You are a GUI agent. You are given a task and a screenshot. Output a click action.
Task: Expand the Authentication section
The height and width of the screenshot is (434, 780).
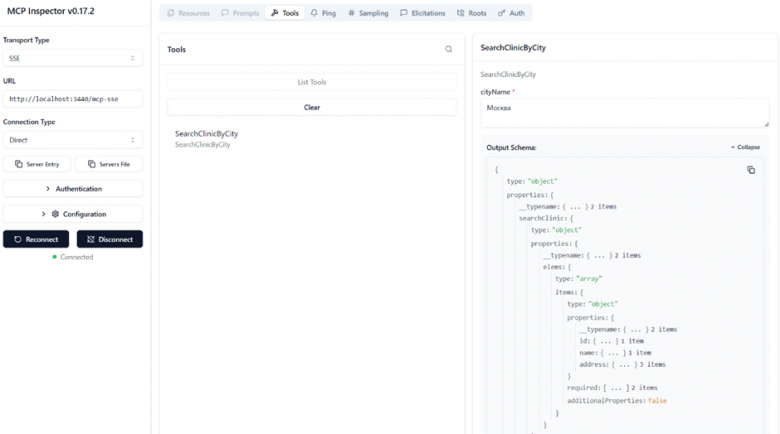click(73, 189)
